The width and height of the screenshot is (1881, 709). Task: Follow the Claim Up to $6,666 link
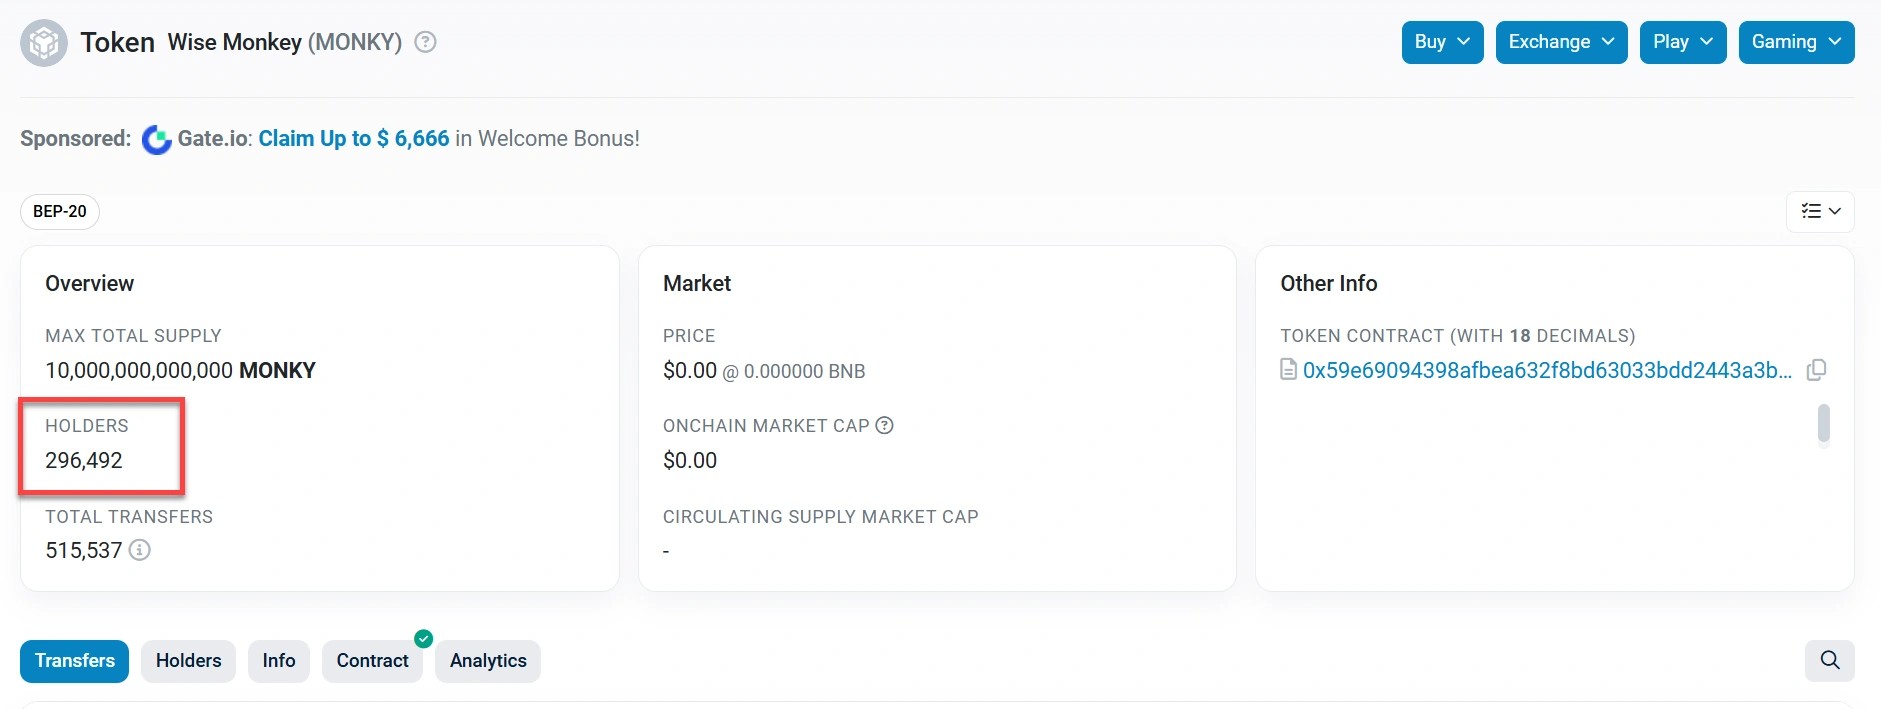354,139
